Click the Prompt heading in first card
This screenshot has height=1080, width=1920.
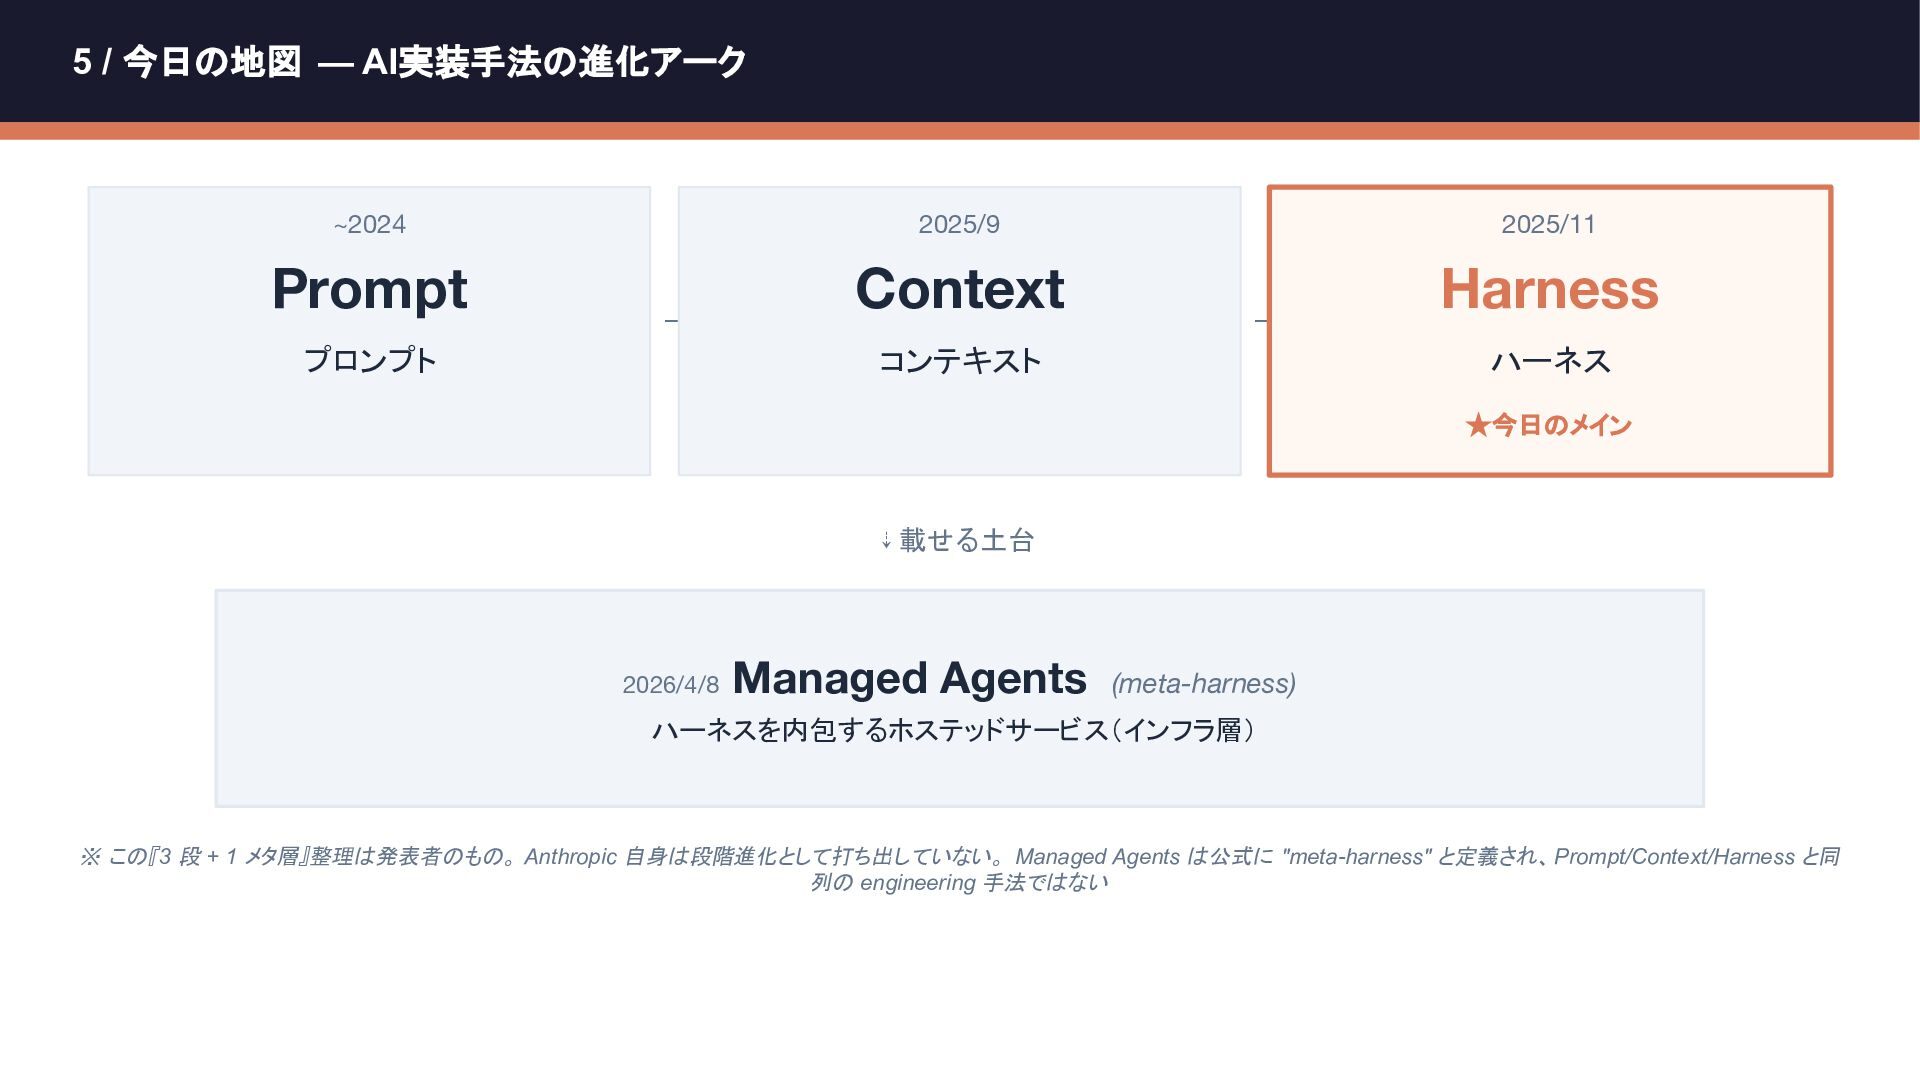pos(369,289)
